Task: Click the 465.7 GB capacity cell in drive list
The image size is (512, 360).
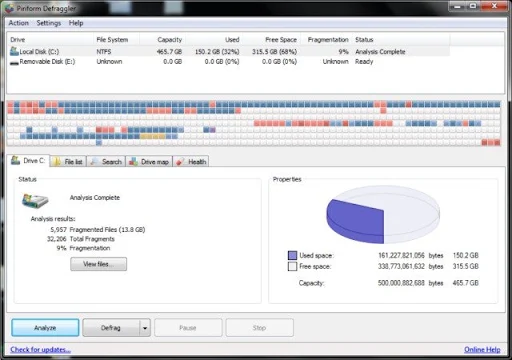Action: [169, 52]
